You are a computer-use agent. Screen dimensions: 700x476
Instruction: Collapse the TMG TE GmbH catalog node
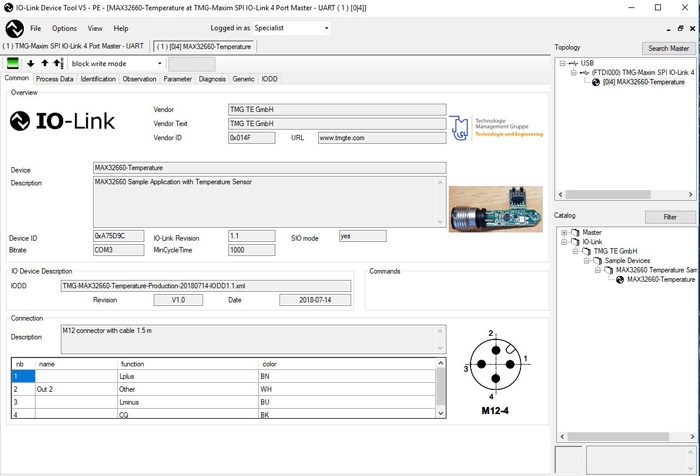click(x=575, y=251)
